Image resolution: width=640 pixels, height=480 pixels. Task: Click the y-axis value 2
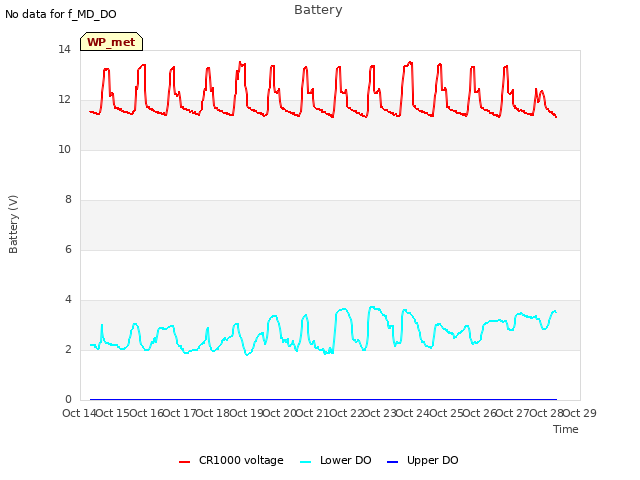point(68,350)
